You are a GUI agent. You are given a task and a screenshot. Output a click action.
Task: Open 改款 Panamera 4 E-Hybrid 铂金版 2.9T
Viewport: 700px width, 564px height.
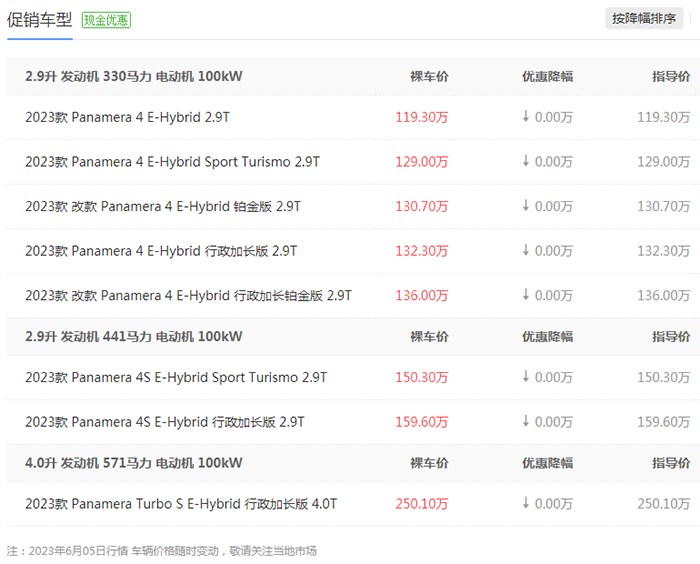[163, 206]
